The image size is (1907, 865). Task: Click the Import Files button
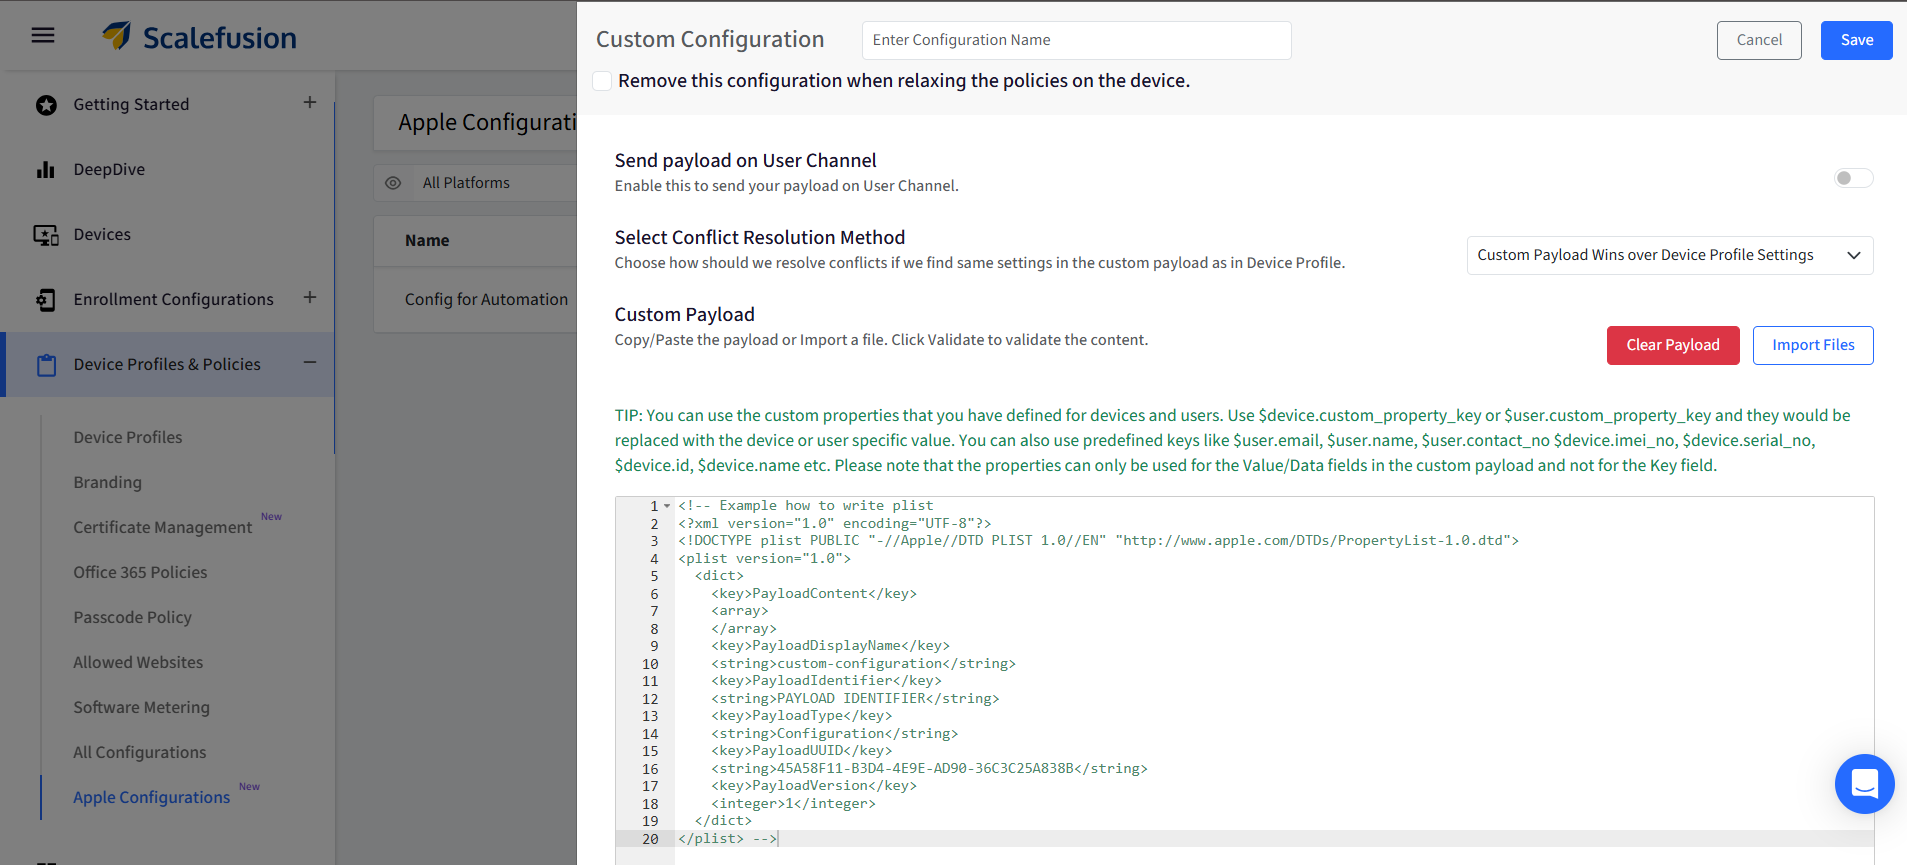[x=1812, y=345]
